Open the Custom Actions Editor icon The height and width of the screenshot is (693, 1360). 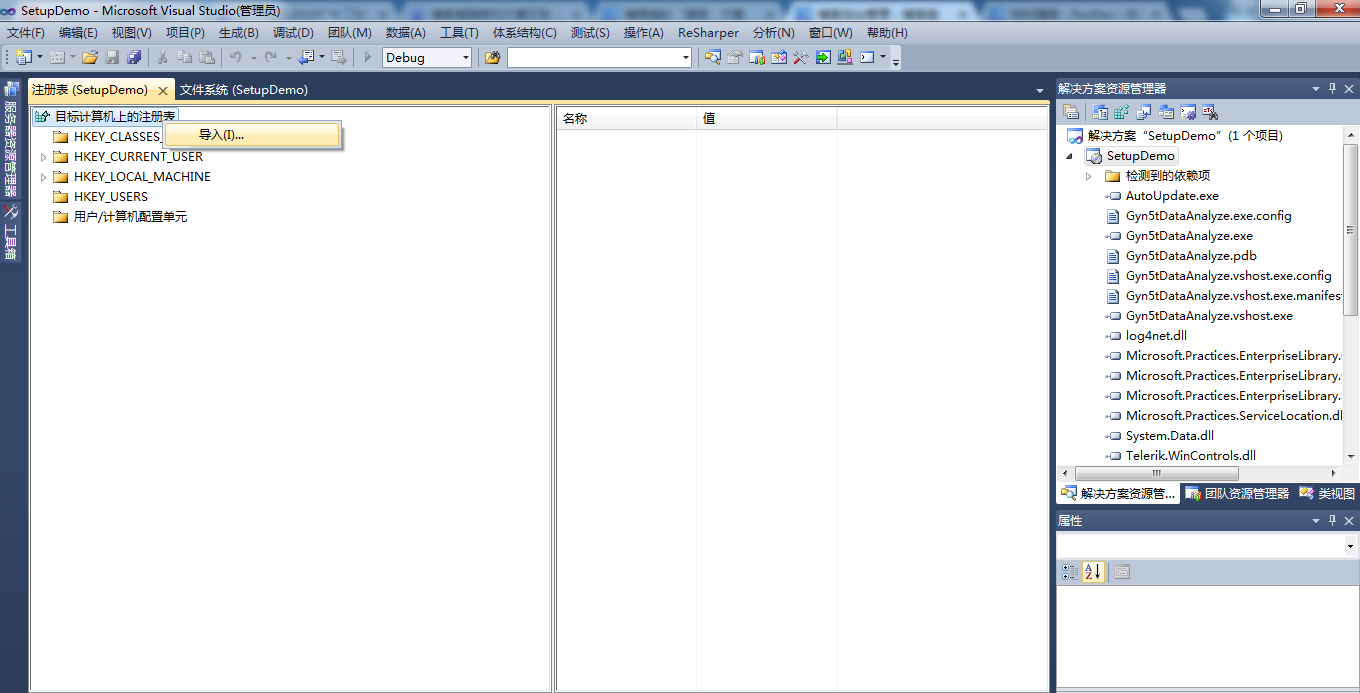click(x=1188, y=112)
